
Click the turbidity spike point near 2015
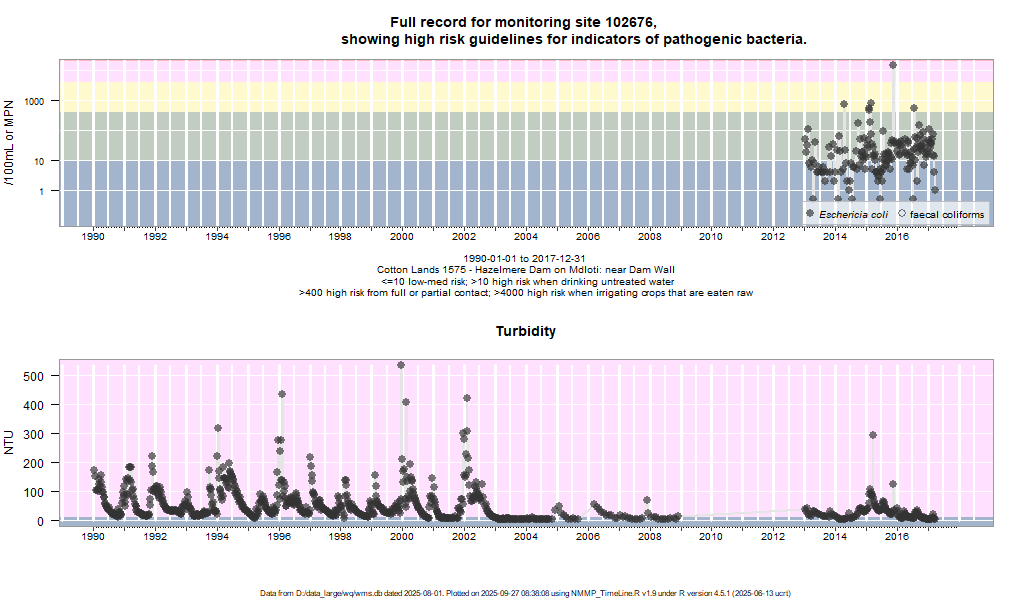[873, 436]
